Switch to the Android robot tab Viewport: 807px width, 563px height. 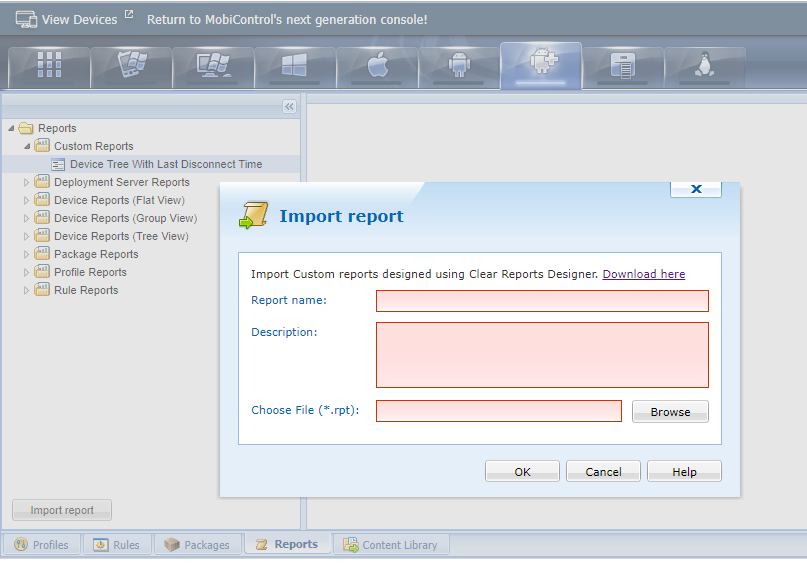[459, 66]
